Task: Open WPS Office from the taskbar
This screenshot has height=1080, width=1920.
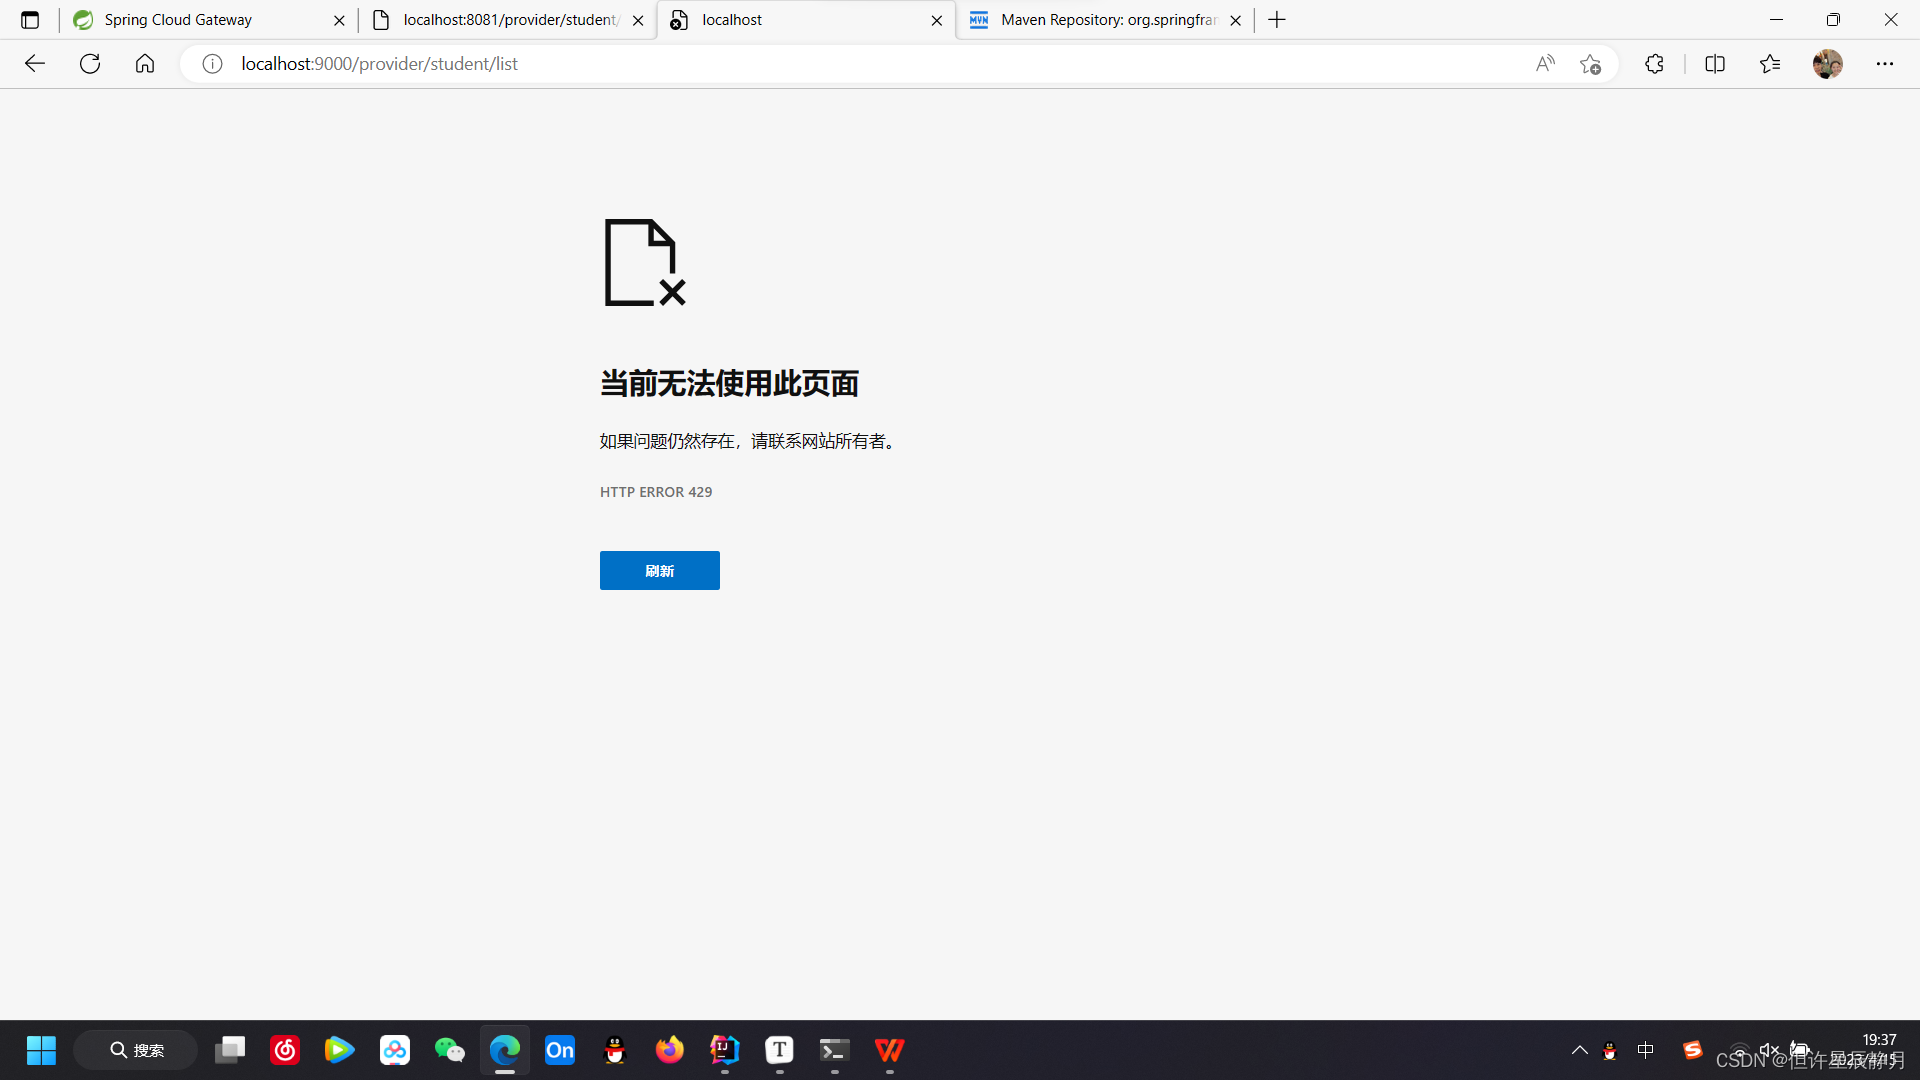Action: [888, 1050]
